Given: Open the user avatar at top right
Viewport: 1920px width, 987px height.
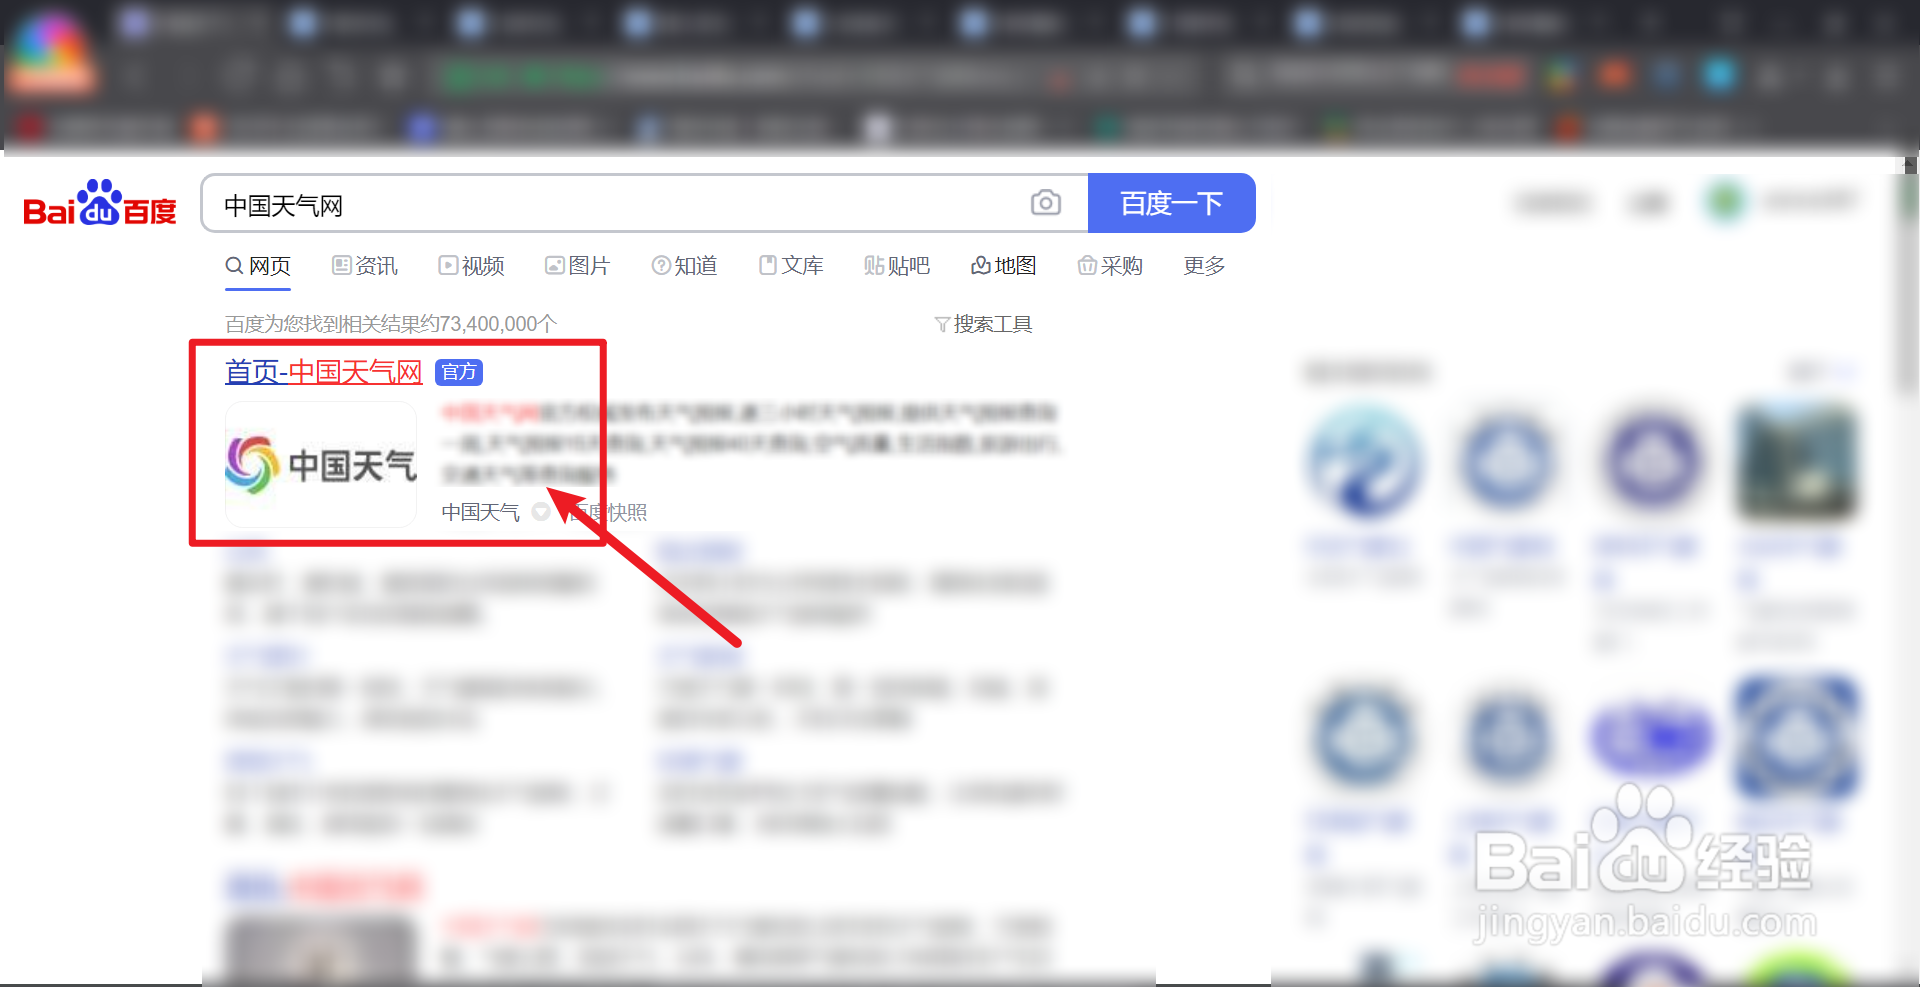Looking at the screenshot, I should 1727,200.
